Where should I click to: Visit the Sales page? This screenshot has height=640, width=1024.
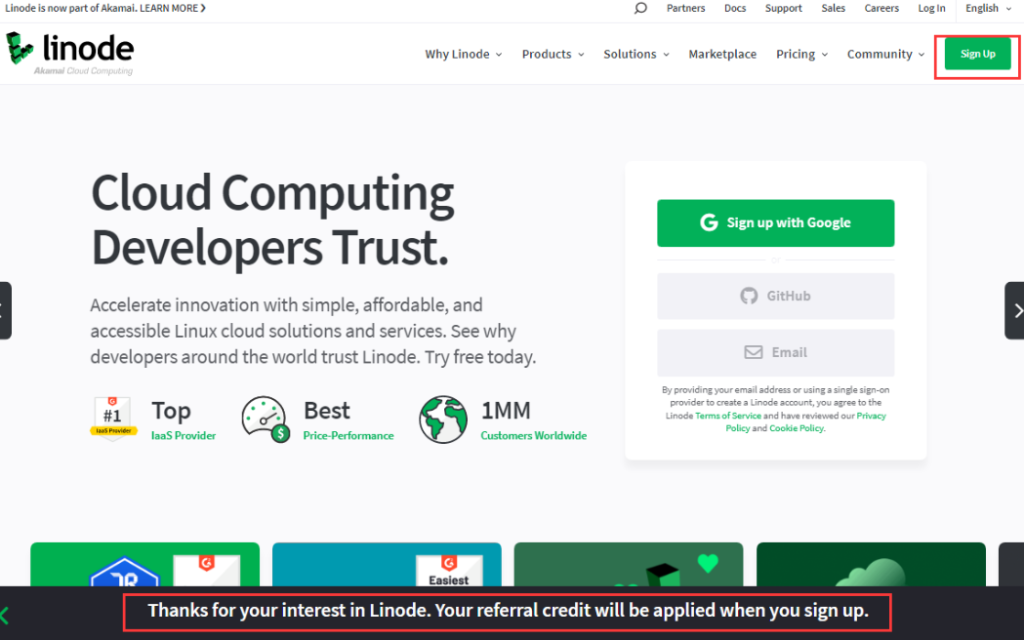coord(833,8)
